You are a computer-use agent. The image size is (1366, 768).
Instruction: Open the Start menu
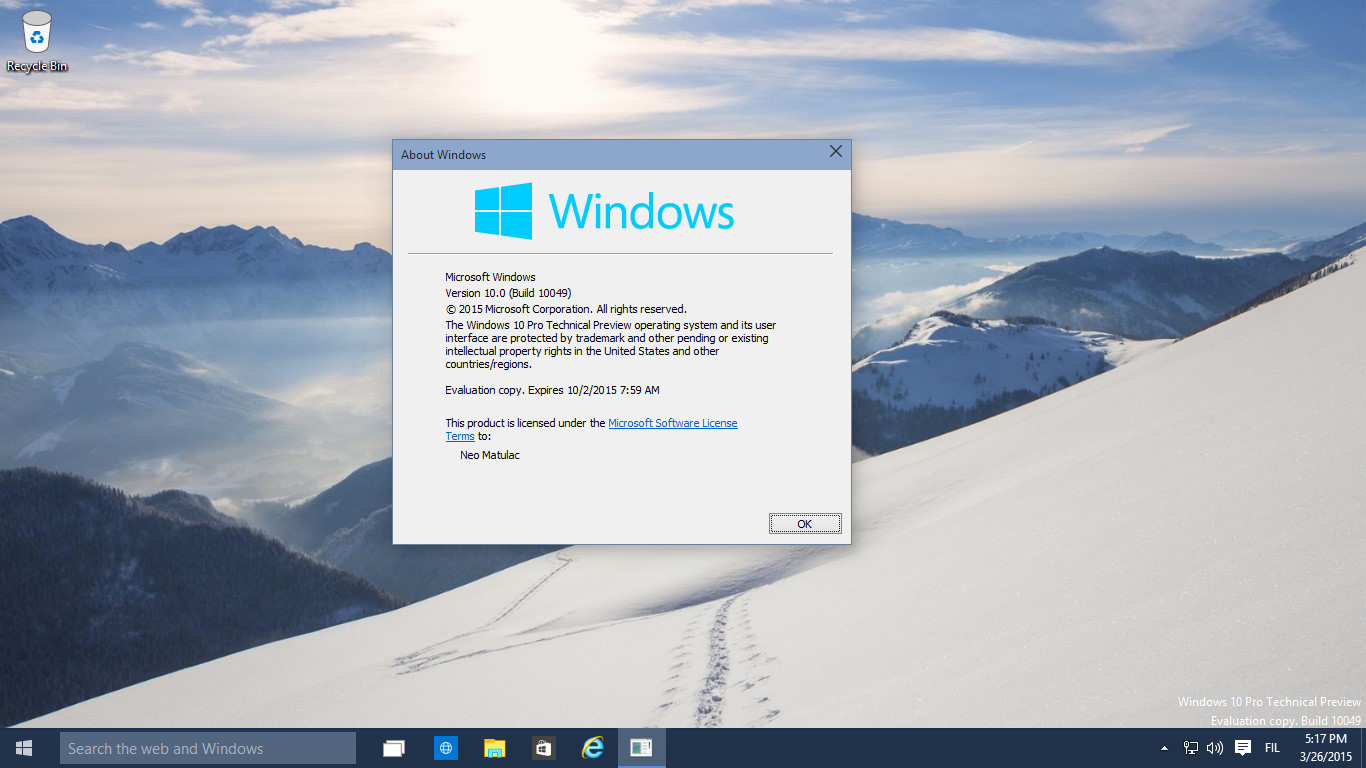[24, 748]
